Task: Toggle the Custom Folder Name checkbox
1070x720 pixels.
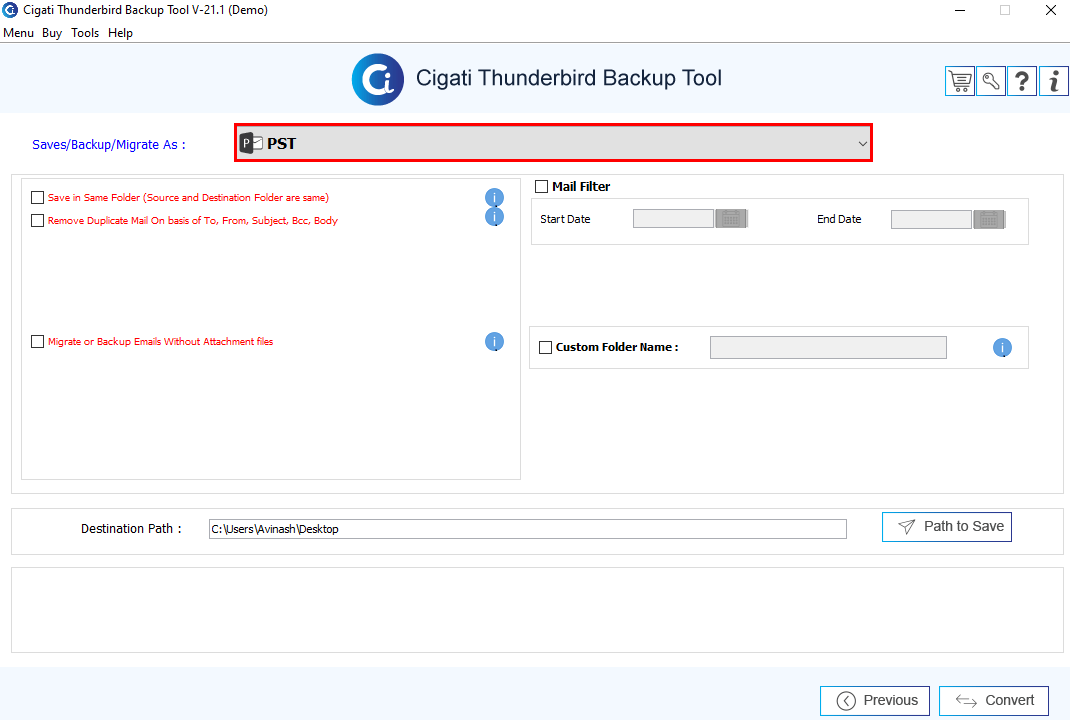Action: [x=545, y=347]
